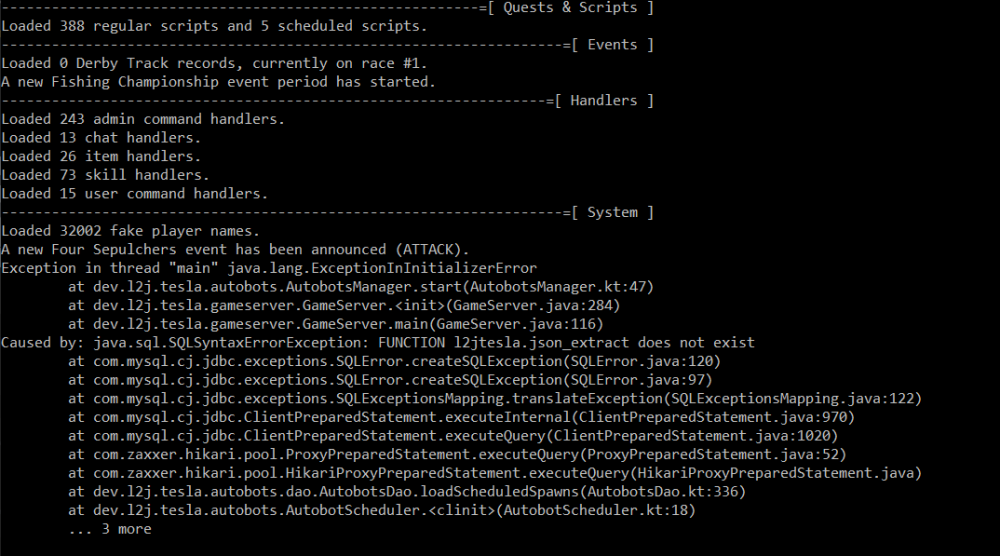Click the "Caused by: java.sql.SQLSyntaxErrorException" line
This screenshot has width=1000, height=556.
tap(378, 343)
